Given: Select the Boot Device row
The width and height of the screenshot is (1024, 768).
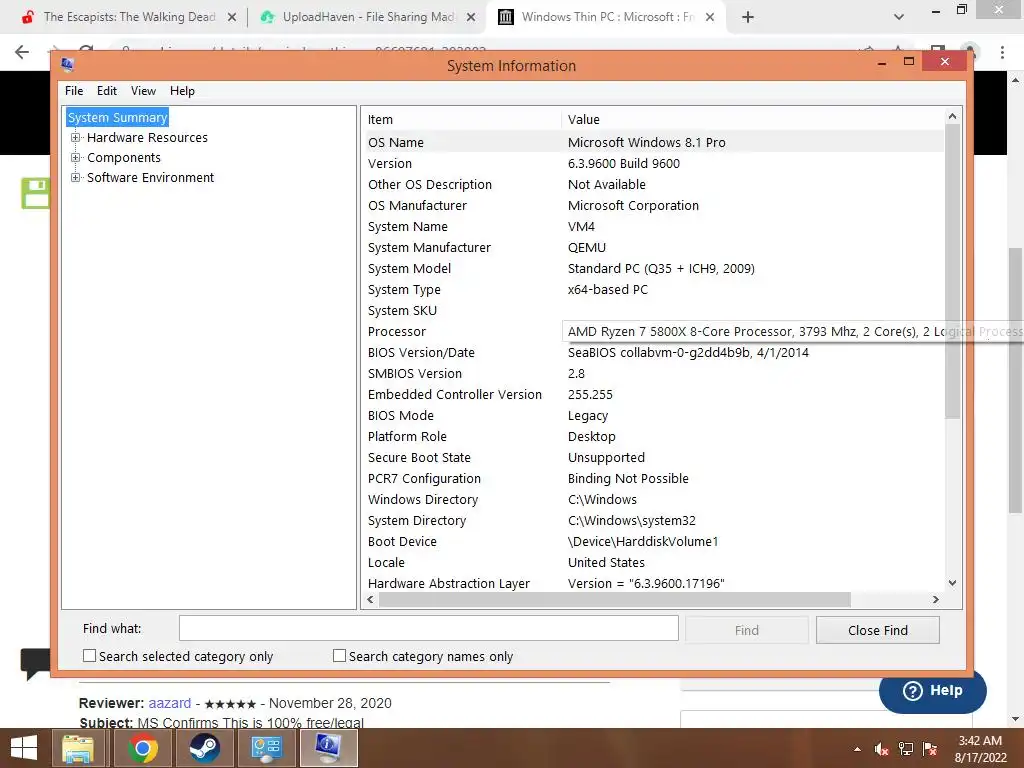Looking at the screenshot, I should [x=653, y=541].
